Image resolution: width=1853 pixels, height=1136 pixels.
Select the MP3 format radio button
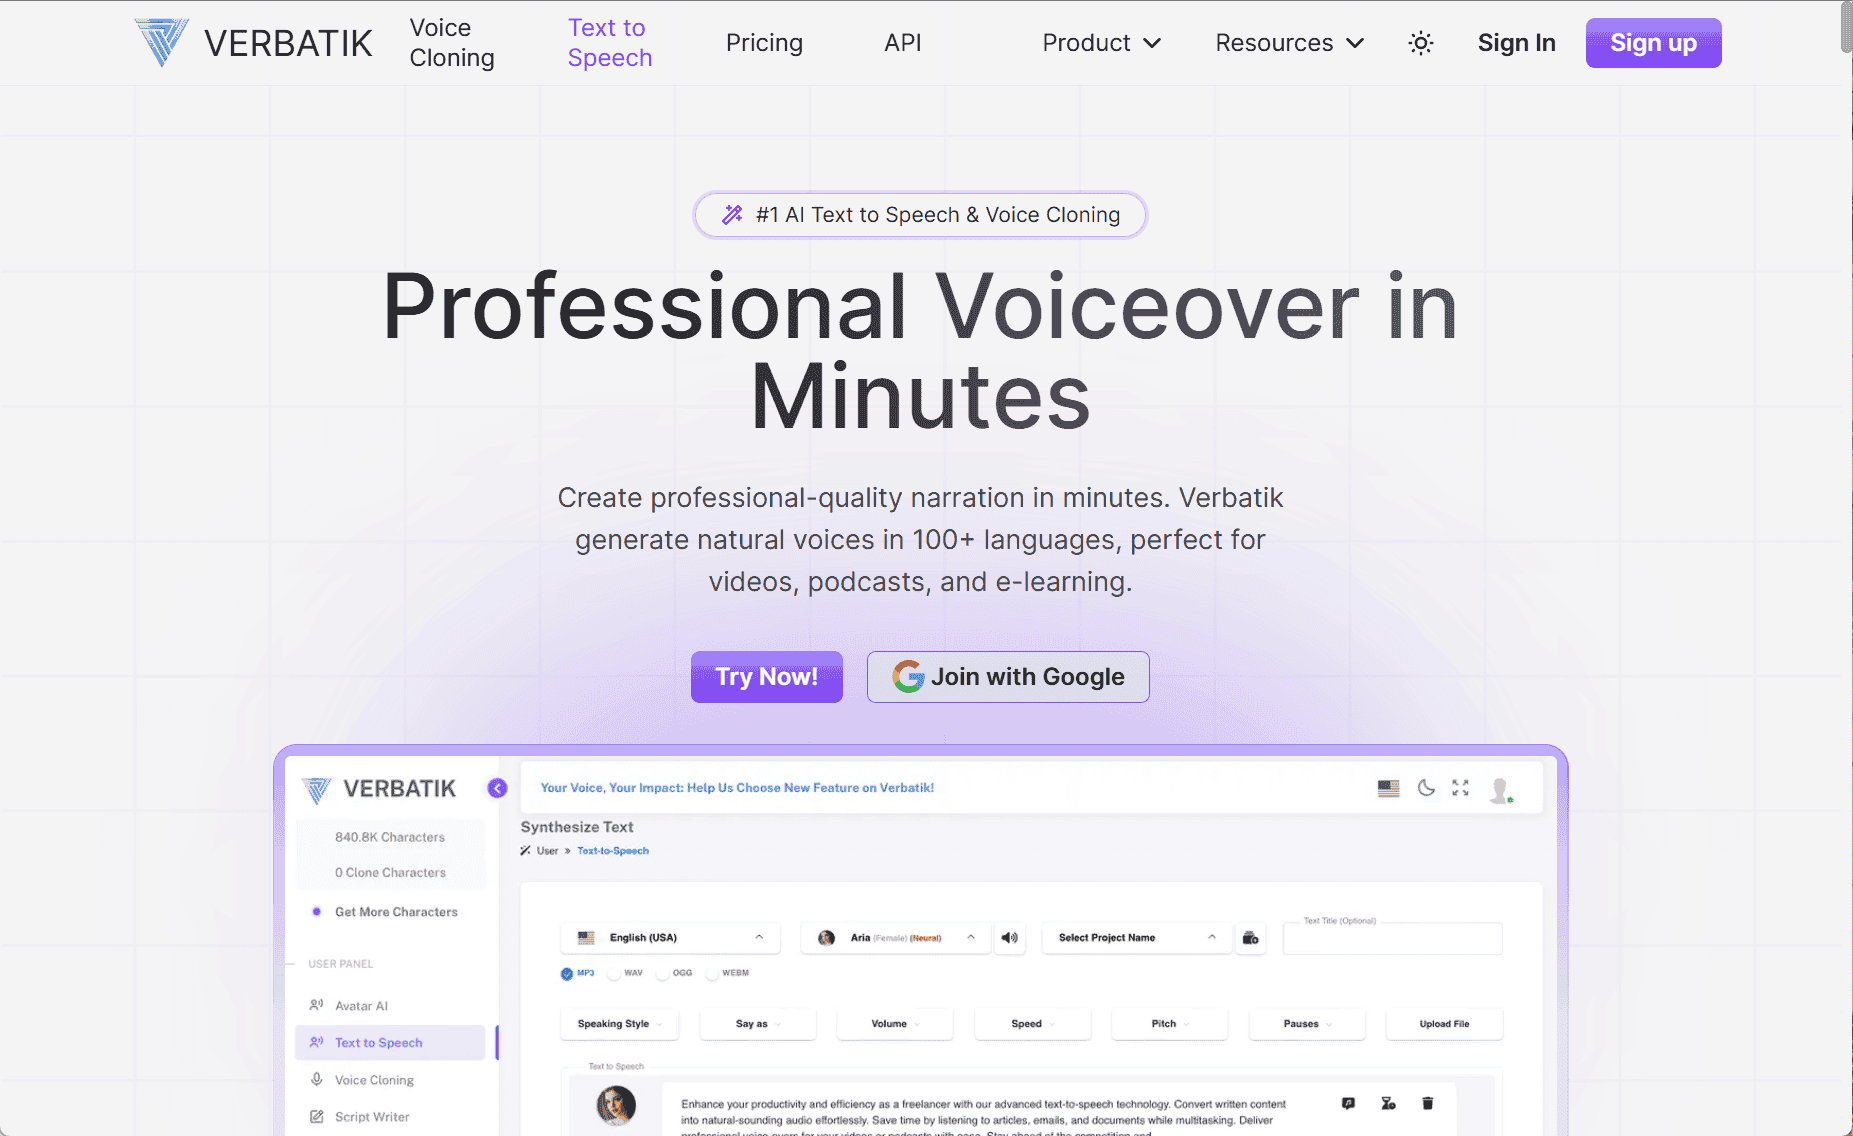tap(567, 973)
